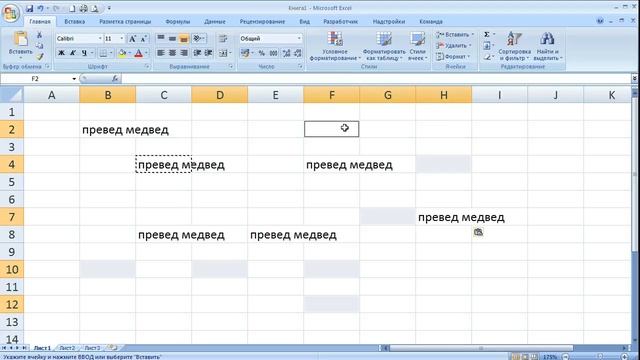Open the Условное форматирование menu

[x=335, y=46]
